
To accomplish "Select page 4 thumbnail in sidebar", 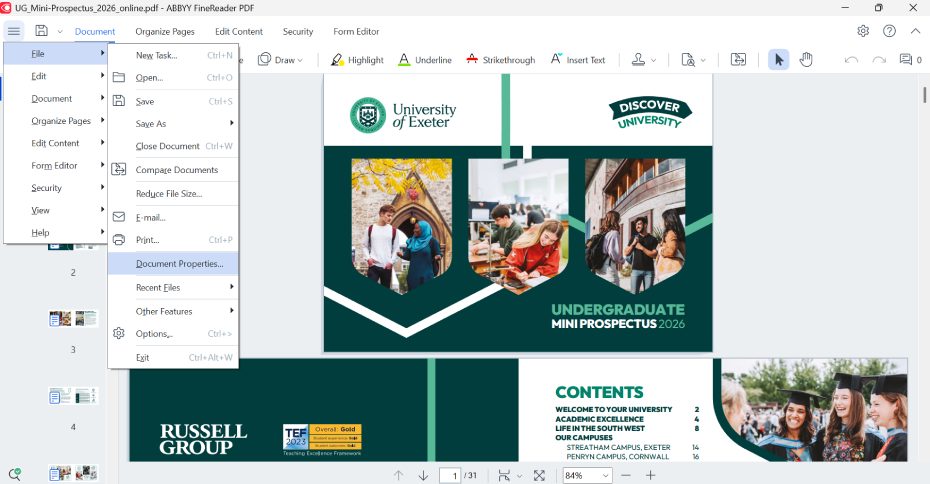I will [x=73, y=396].
